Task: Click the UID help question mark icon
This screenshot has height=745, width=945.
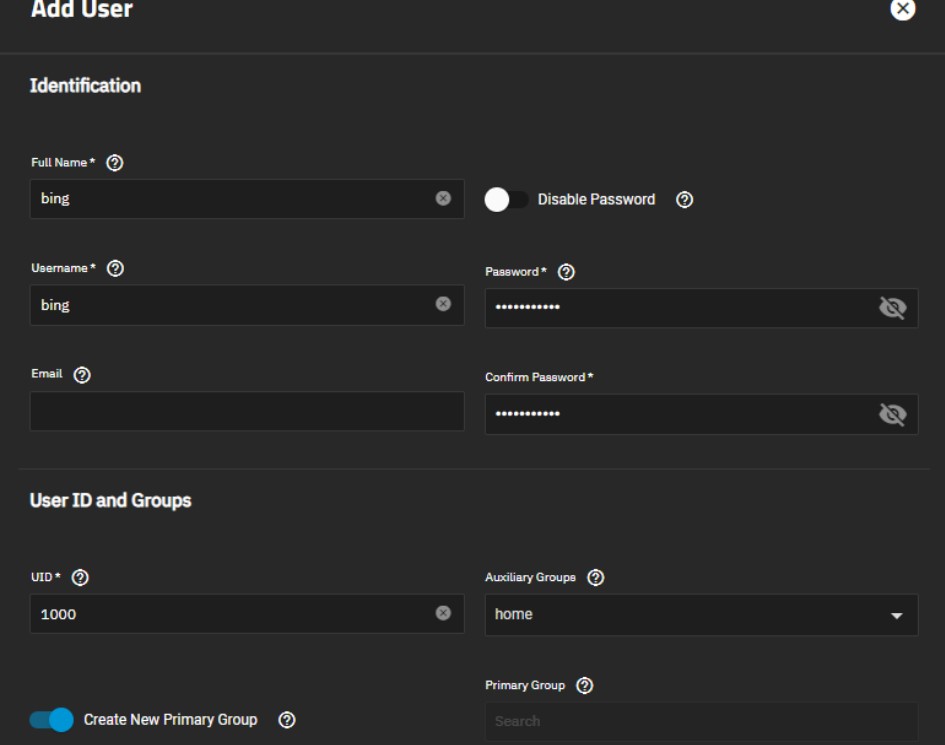Action: [81, 578]
